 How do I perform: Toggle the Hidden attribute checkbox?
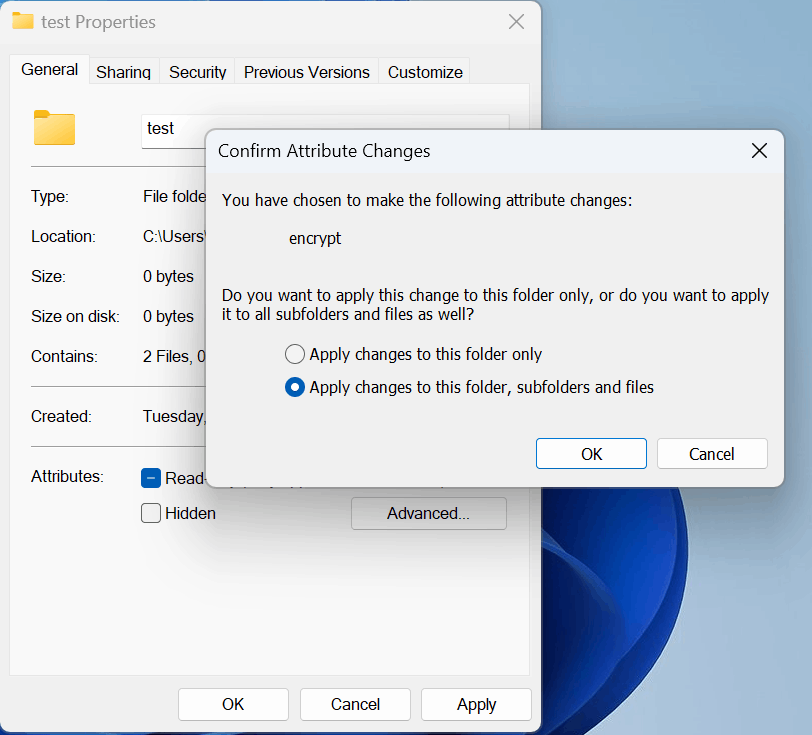(151, 513)
